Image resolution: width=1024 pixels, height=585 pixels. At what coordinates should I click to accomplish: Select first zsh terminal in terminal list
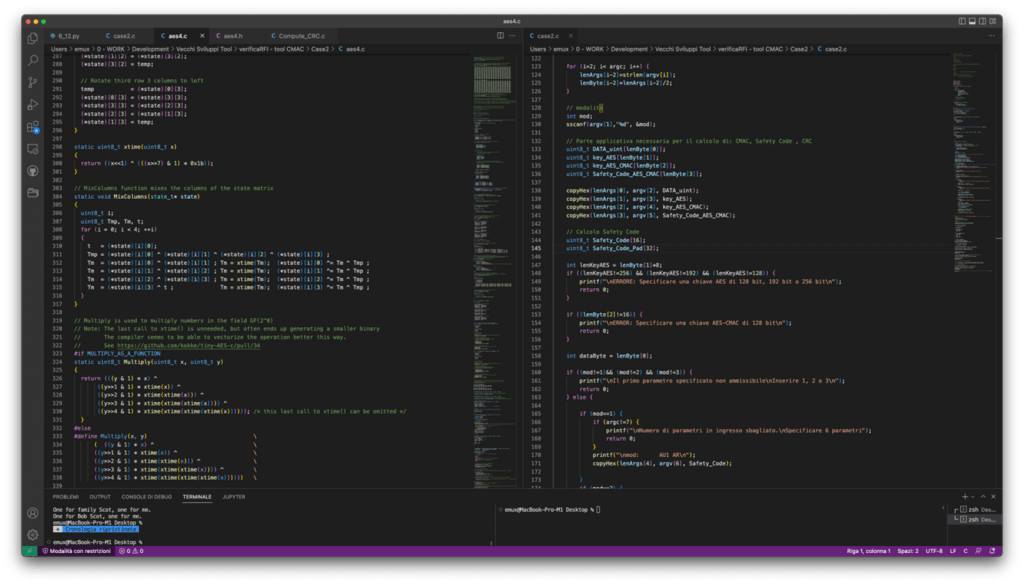click(x=976, y=509)
